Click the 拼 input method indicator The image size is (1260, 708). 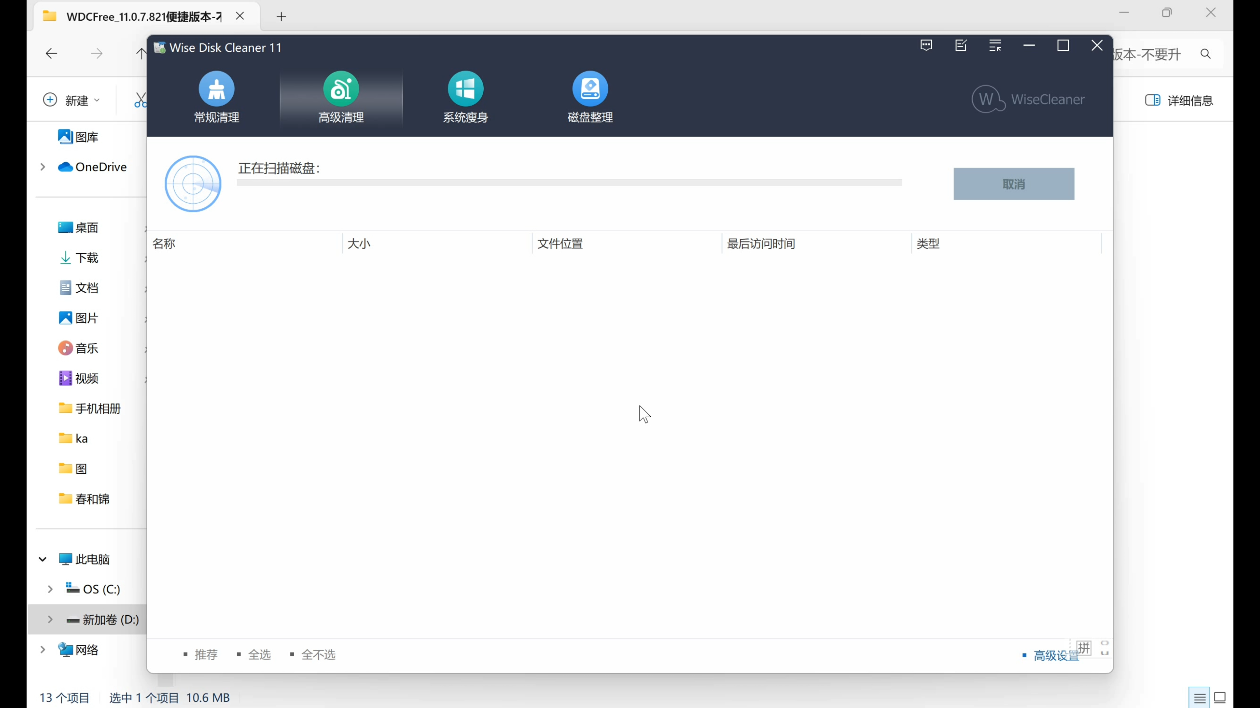click(1083, 648)
